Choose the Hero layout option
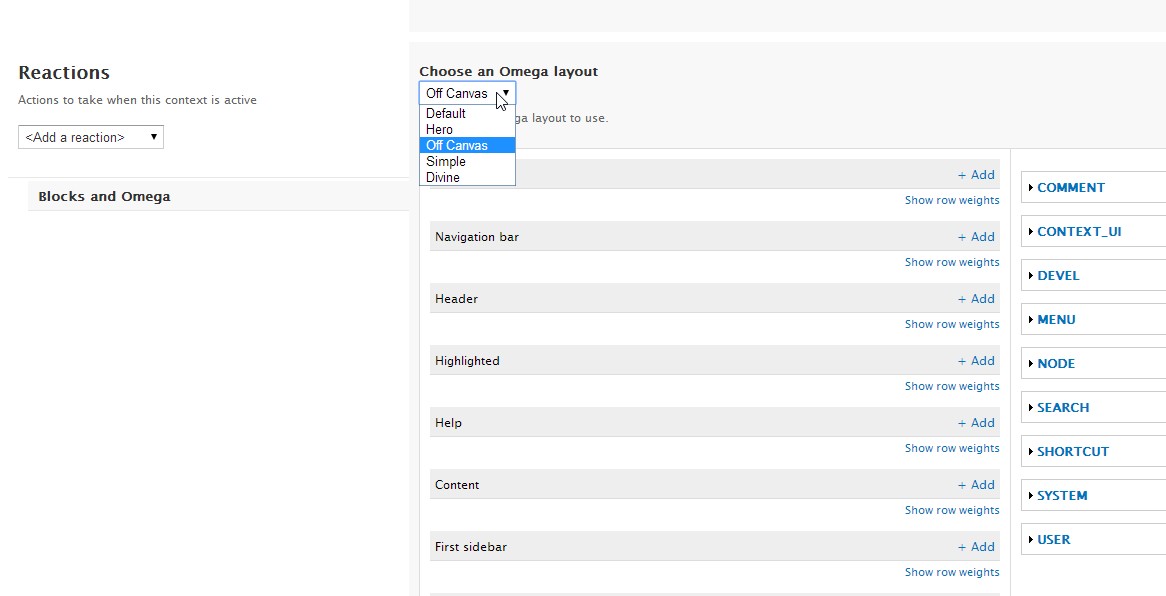Image resolution: width=1166 pixels, height=596 pixels. coord(440,130)
